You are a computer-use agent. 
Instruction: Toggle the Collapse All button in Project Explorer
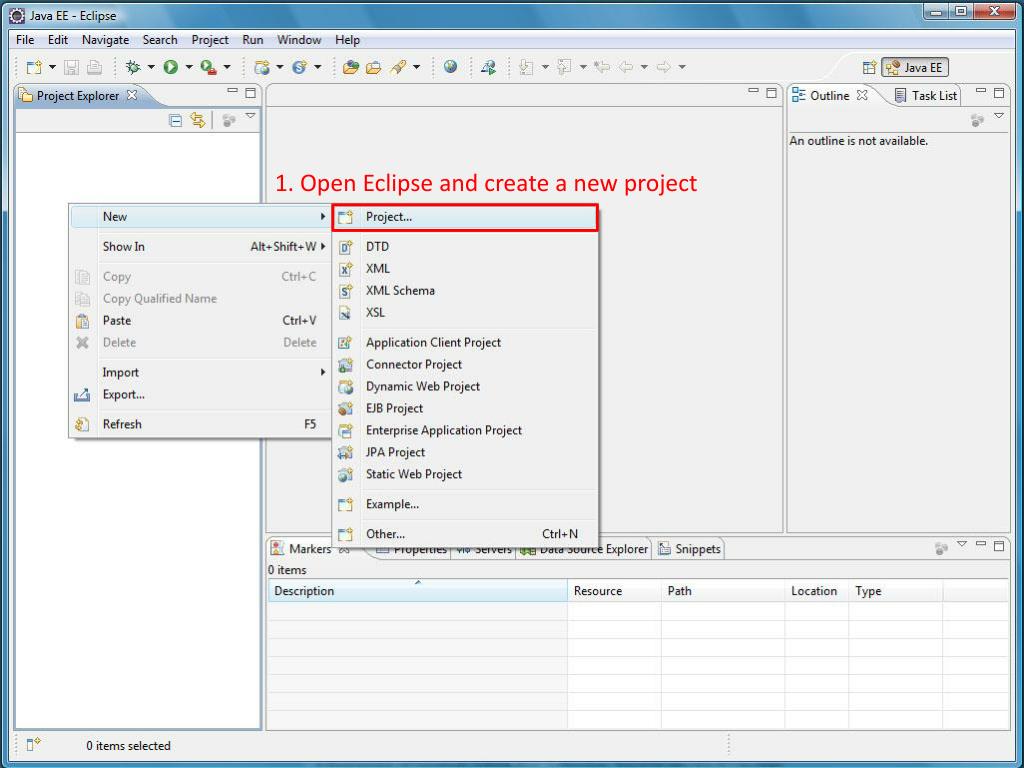pyautogui.click(x=175, y=119)
